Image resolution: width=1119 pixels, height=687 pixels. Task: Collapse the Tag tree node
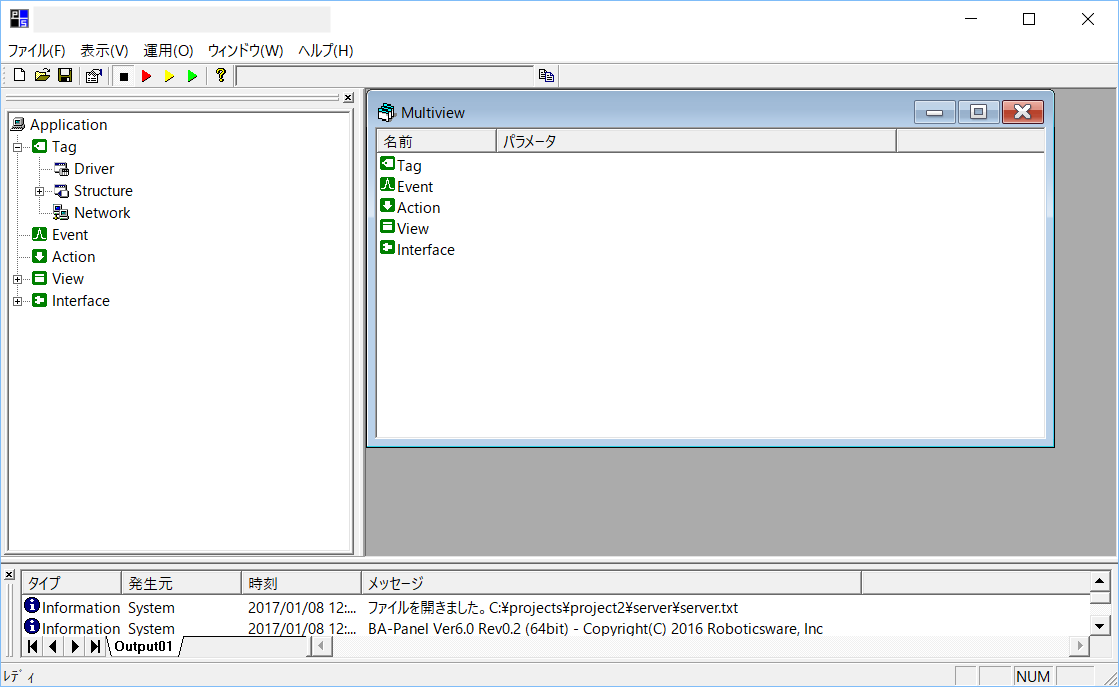pos(17,147)
